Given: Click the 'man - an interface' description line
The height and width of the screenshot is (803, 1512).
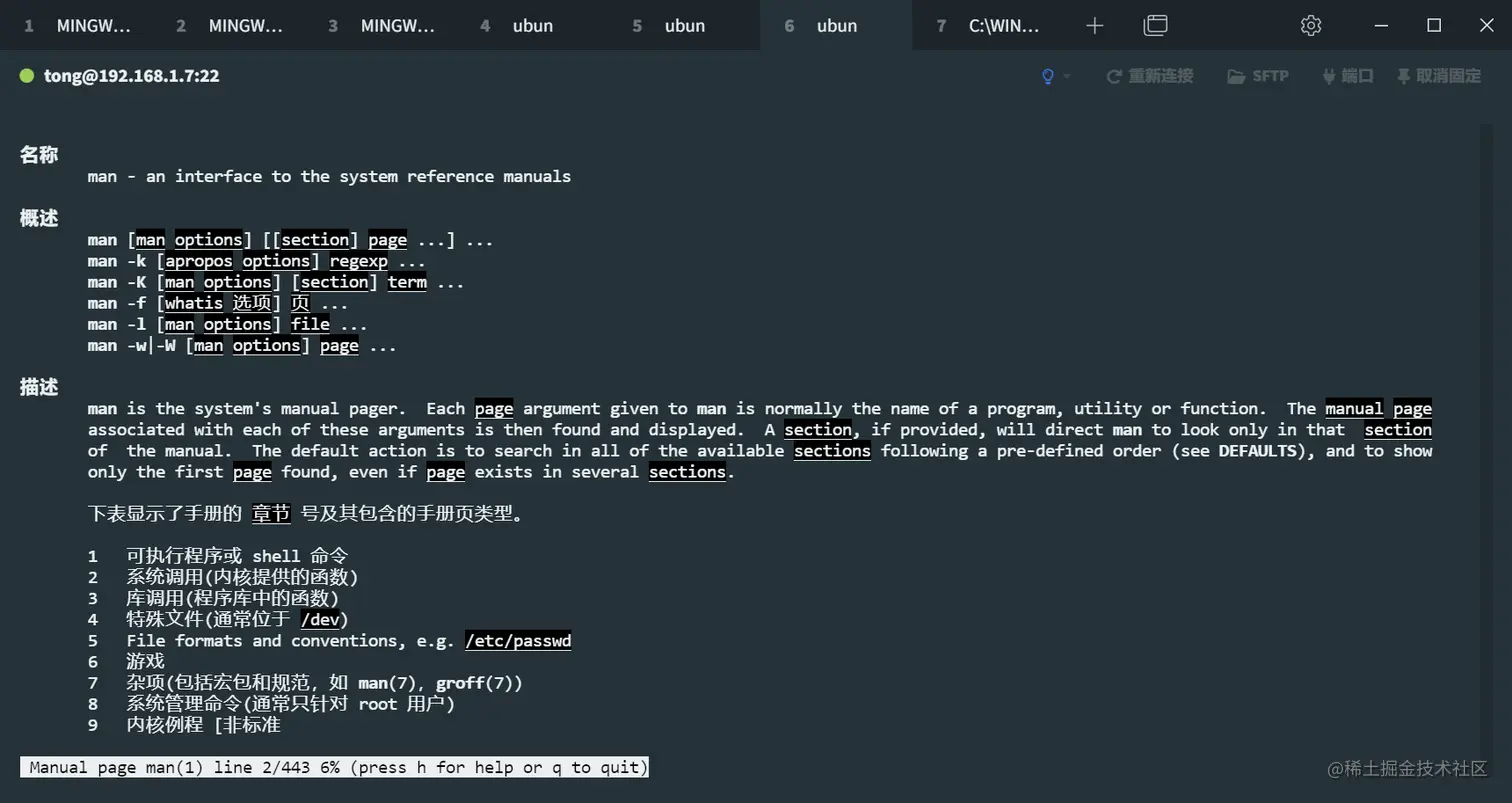Looking at the screenshot, I should (329, 176).
